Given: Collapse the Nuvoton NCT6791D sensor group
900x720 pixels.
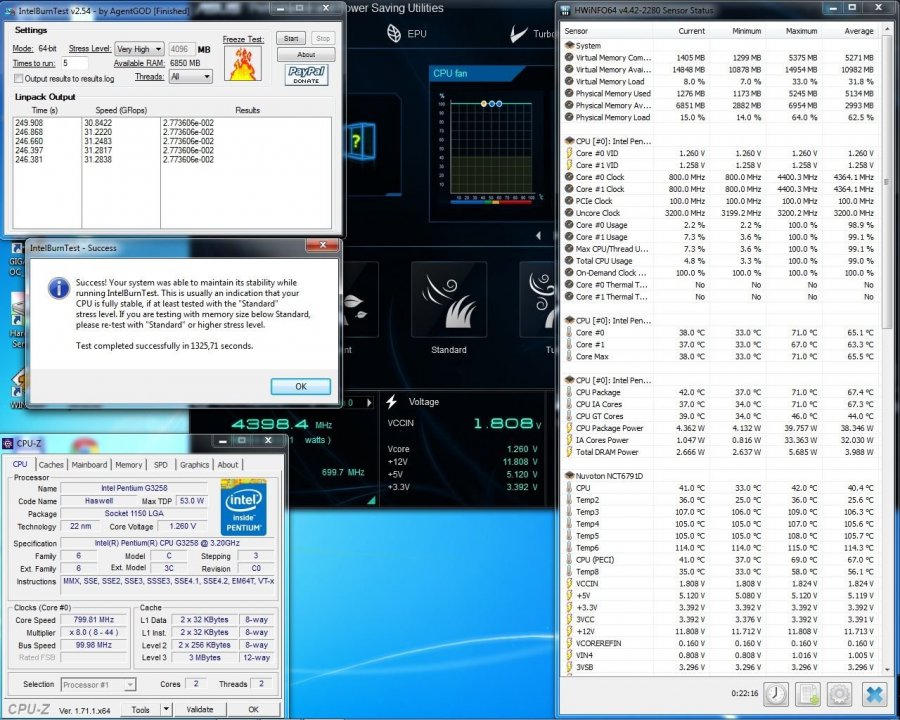Looking at the screenshot, I should point(569,475).
